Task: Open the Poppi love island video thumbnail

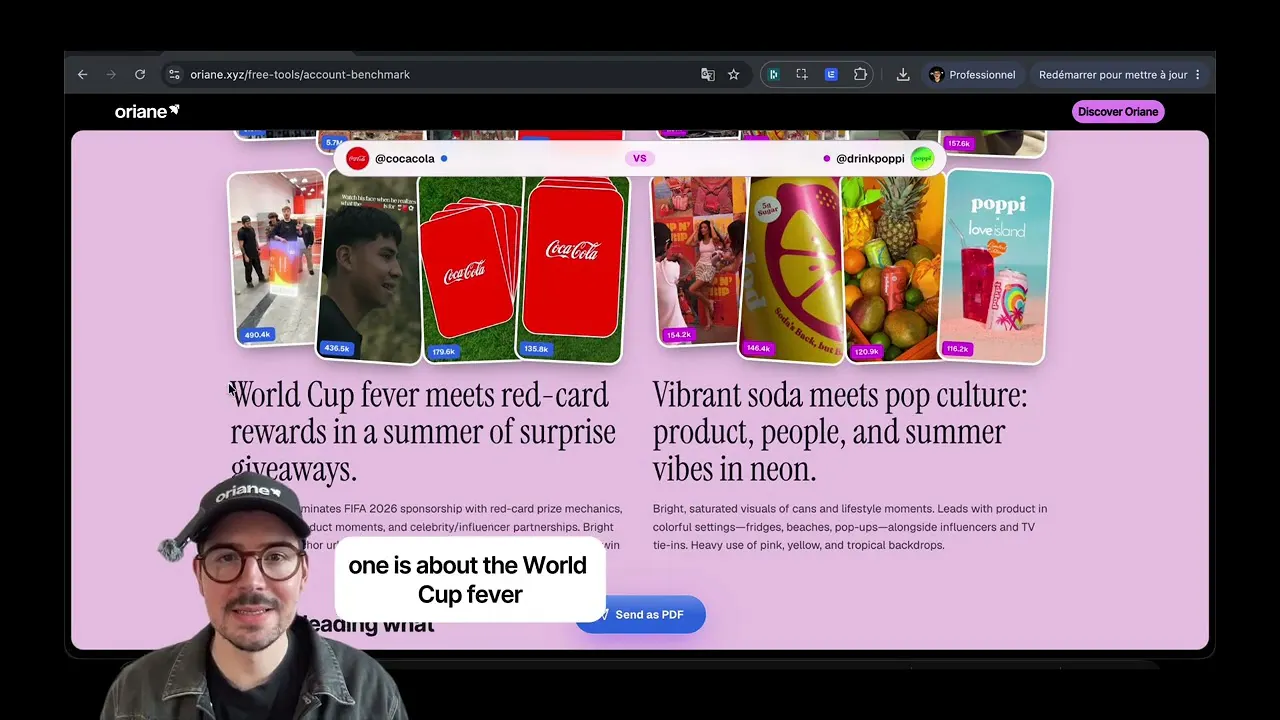Action: click(996, 265)
